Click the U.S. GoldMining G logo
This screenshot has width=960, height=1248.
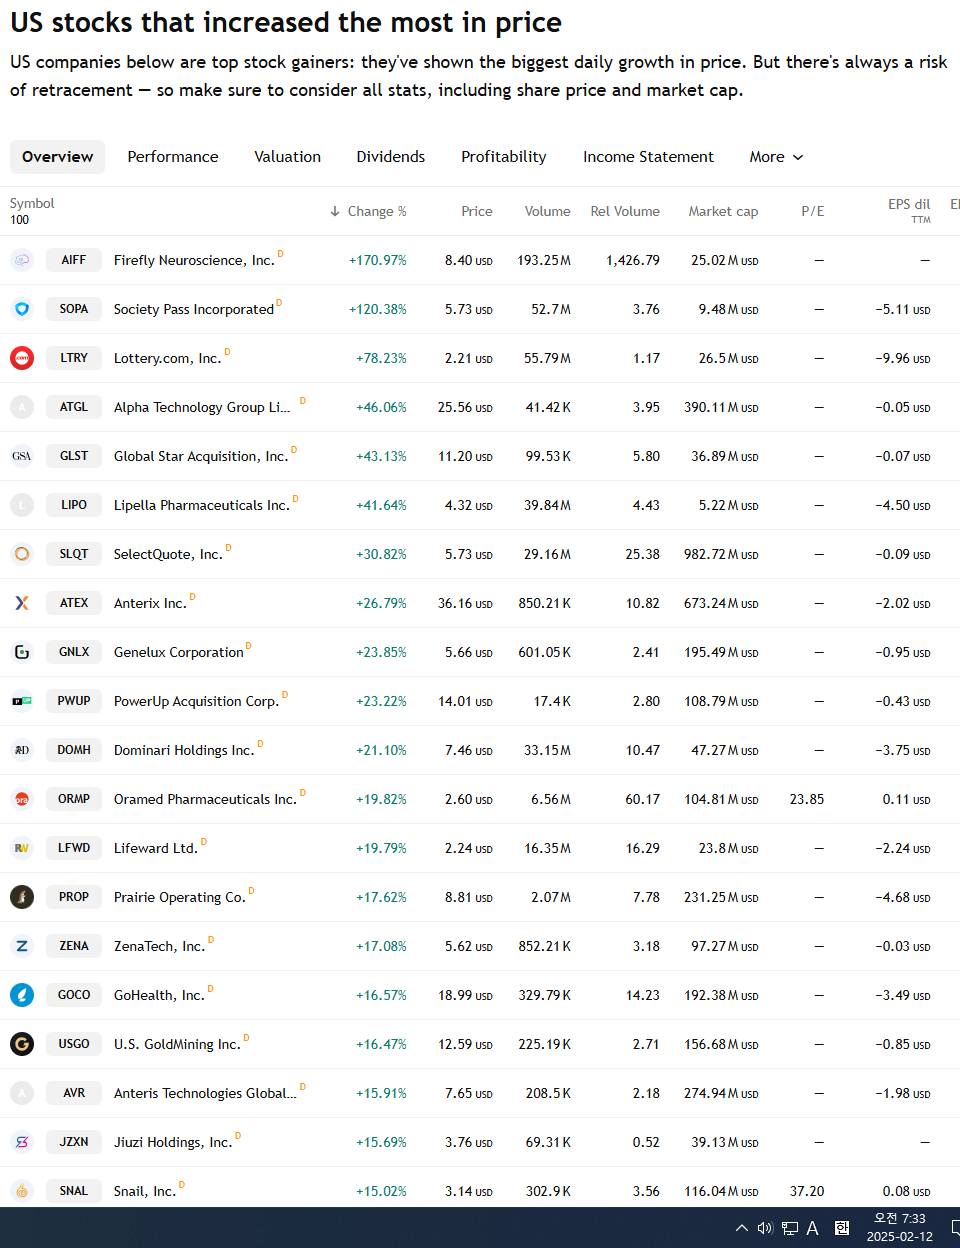(22, 1044)
